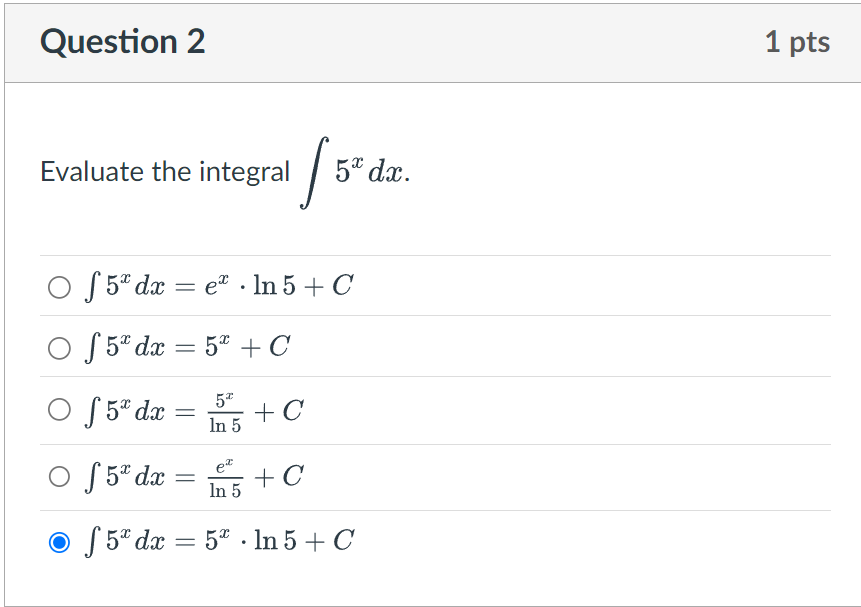Select the second answer's radio circle
Screen dimensions: 861x607
coord(58,348)
